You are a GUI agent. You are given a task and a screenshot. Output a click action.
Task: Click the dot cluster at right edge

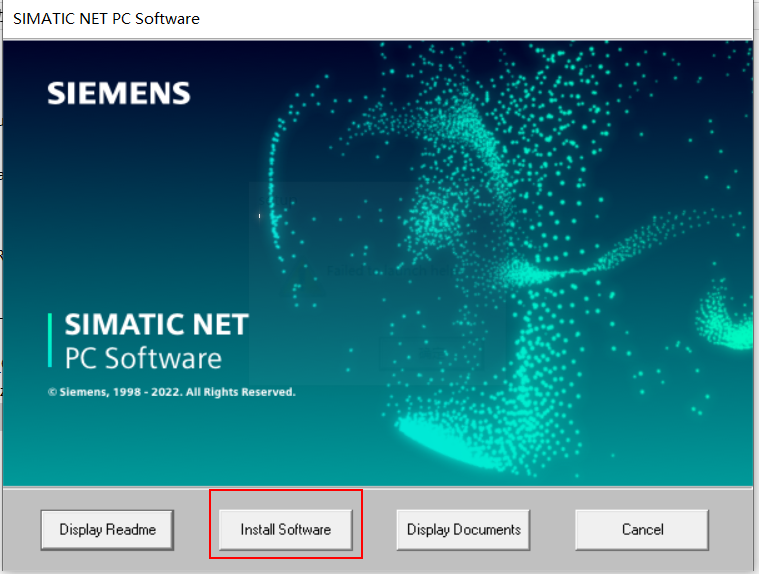pyautogui.click(x=725, y=318)
